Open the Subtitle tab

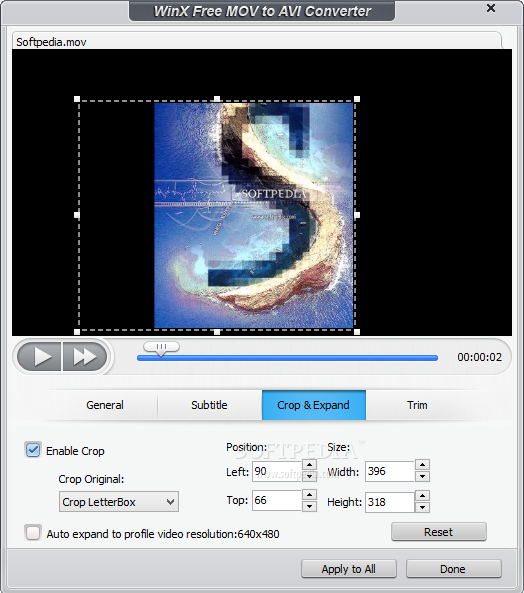(x=209, y=405)
